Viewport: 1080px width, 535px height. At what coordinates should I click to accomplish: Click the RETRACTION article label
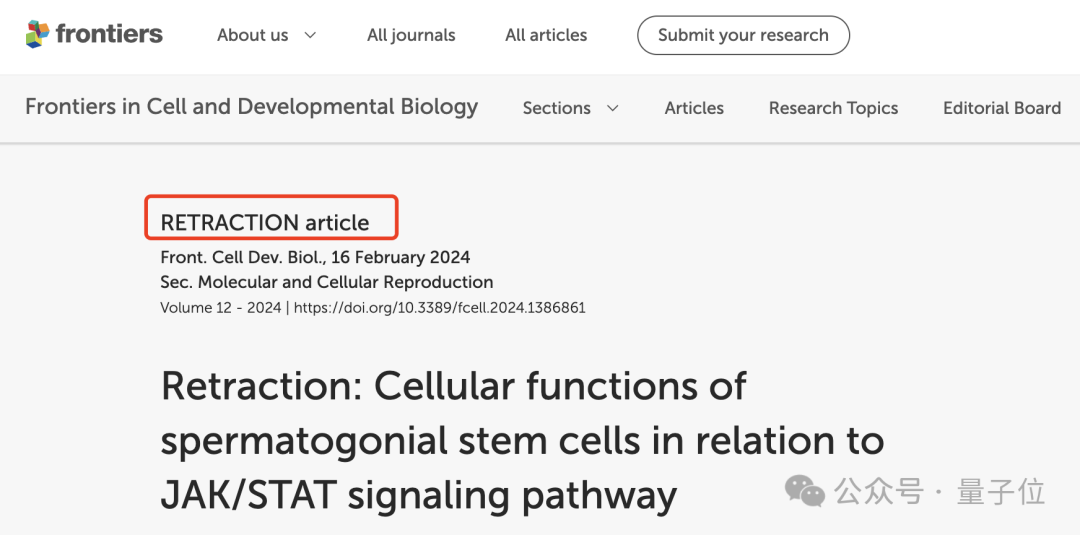tap(265, 222)
